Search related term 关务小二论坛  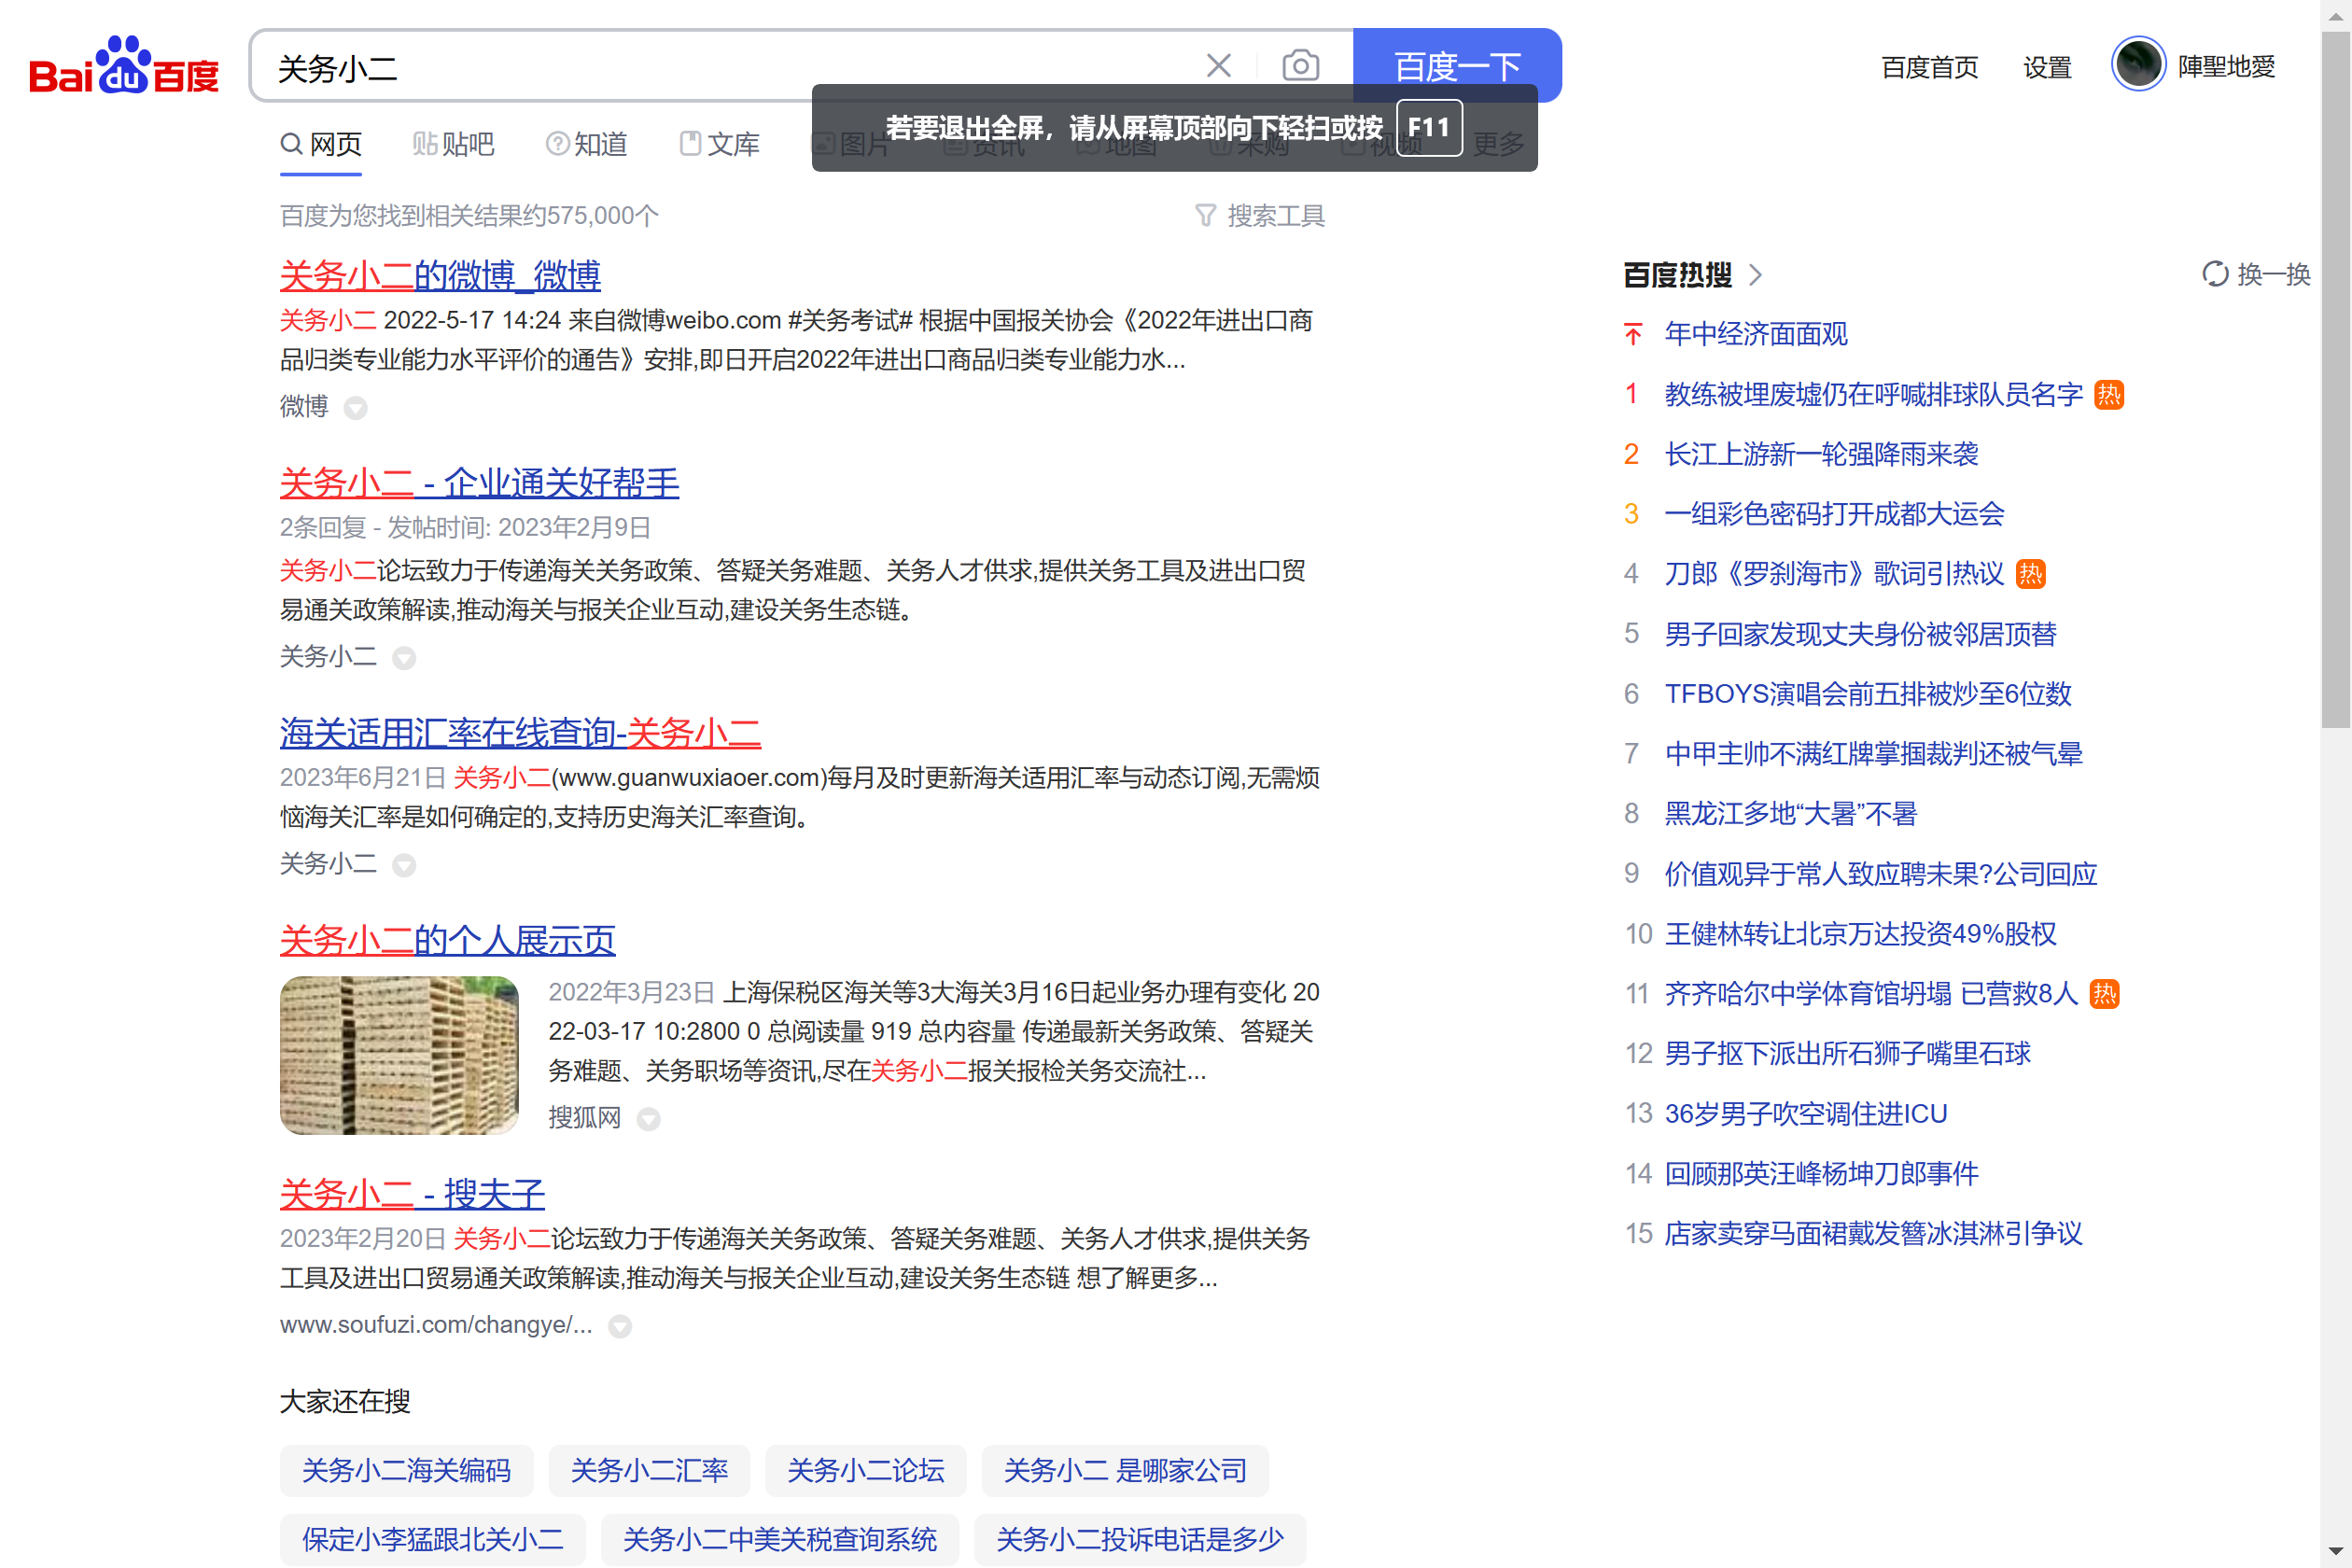click(865, 1470)
